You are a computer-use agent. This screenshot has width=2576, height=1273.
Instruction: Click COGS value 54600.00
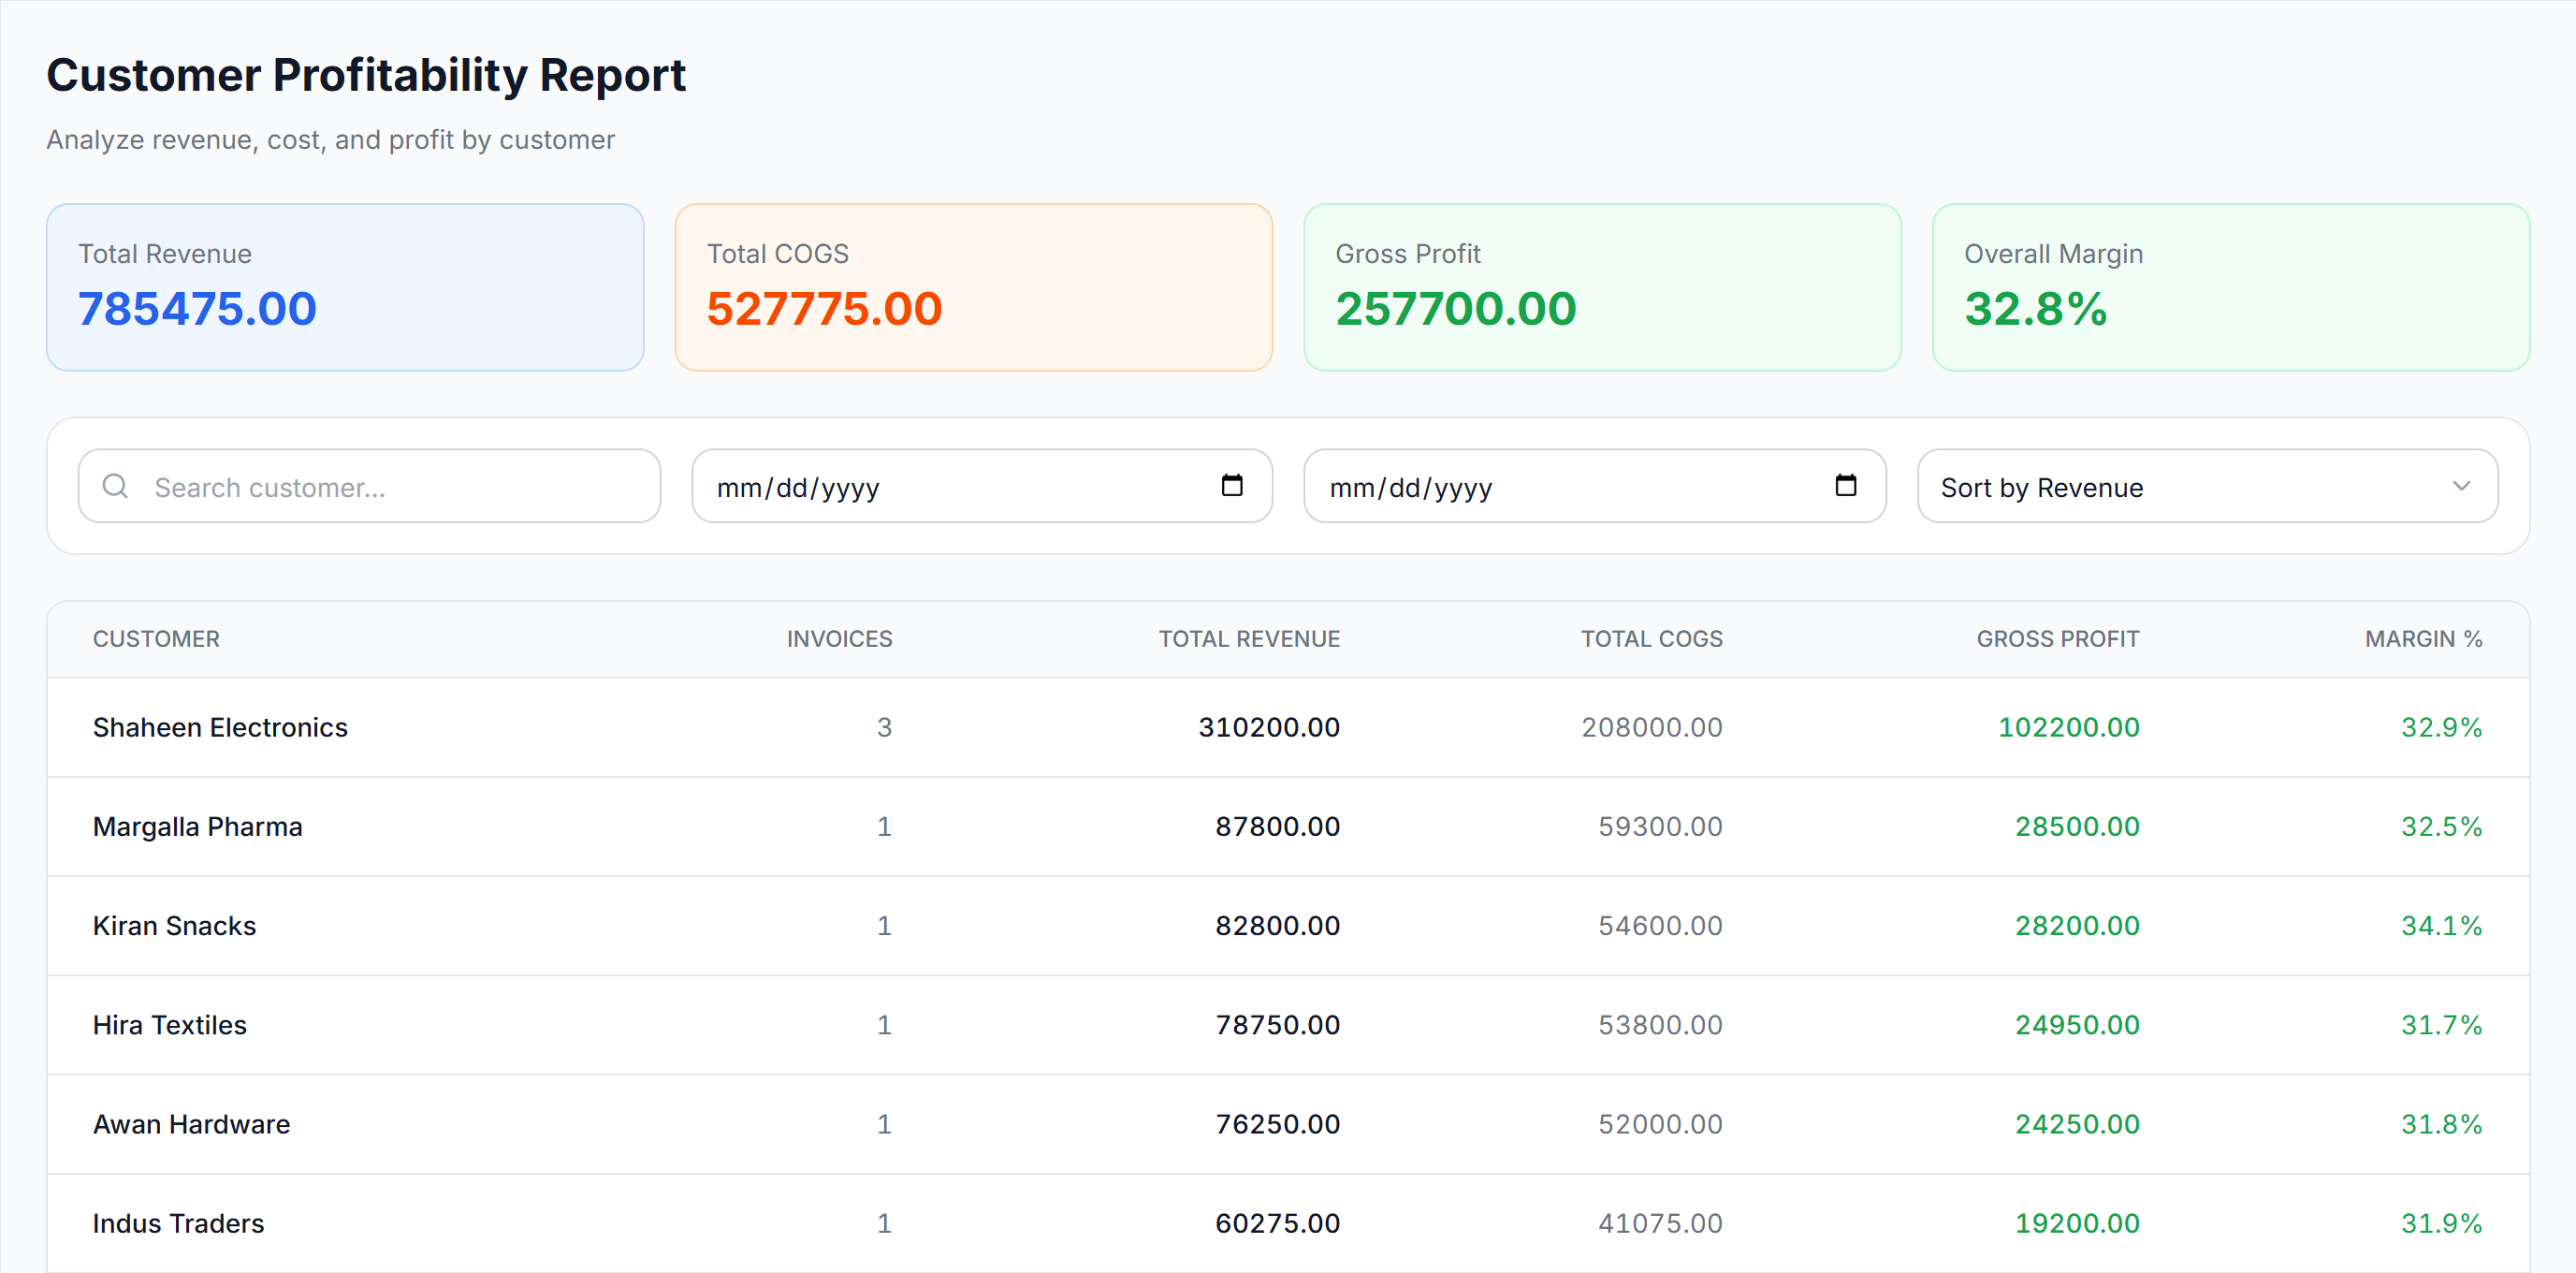click(x=1660, y=926)
